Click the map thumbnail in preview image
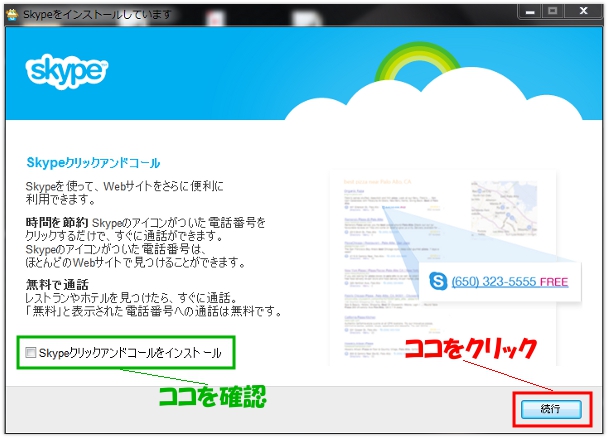Viewport: 608px width, 438px height. tap(504, 209)
